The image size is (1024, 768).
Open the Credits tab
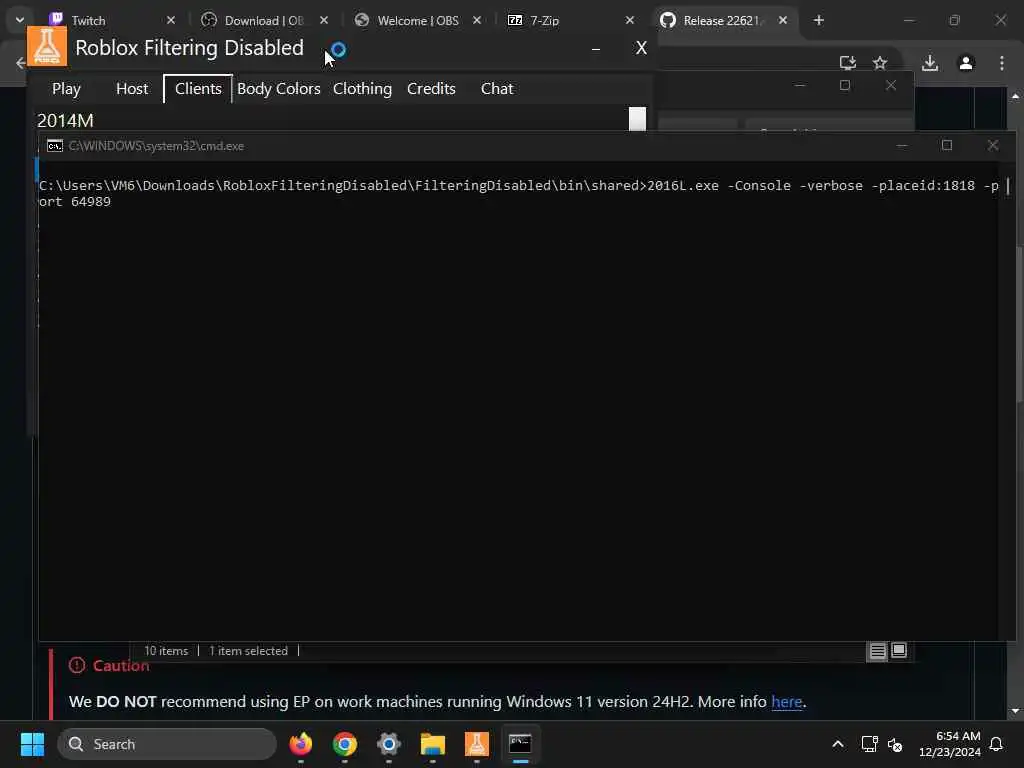[x=431, y=88]
